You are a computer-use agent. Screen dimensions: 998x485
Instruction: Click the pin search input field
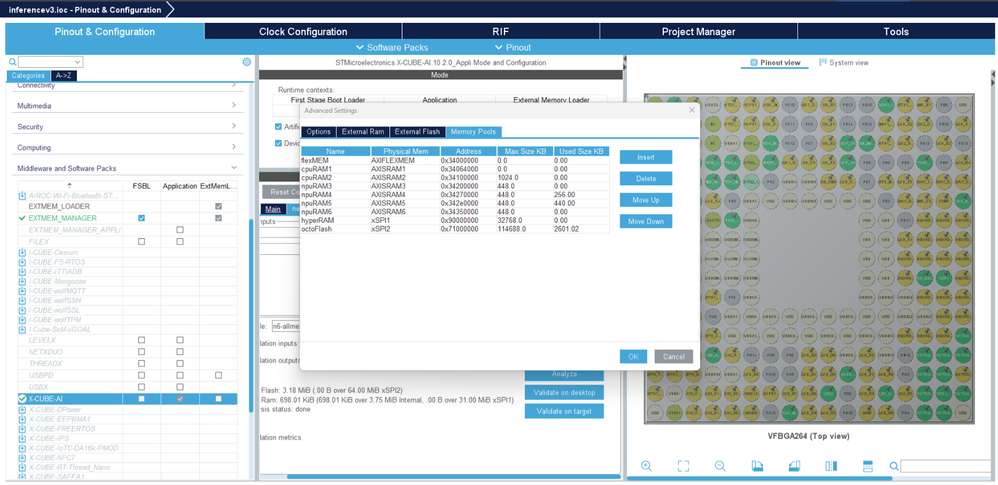[x=947, y=467]
